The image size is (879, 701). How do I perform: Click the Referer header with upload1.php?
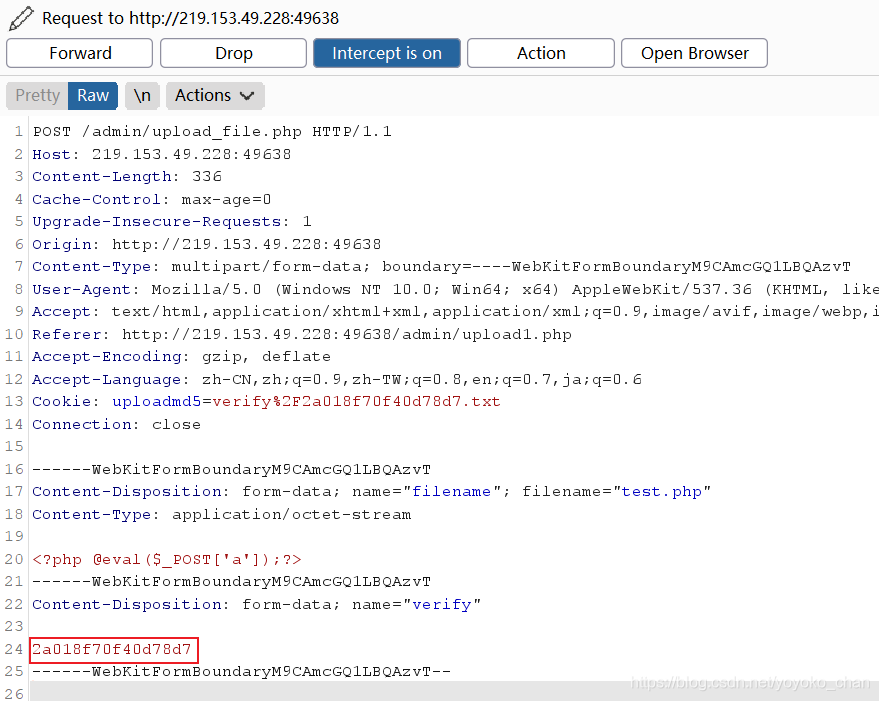click(x=302, y=334)
